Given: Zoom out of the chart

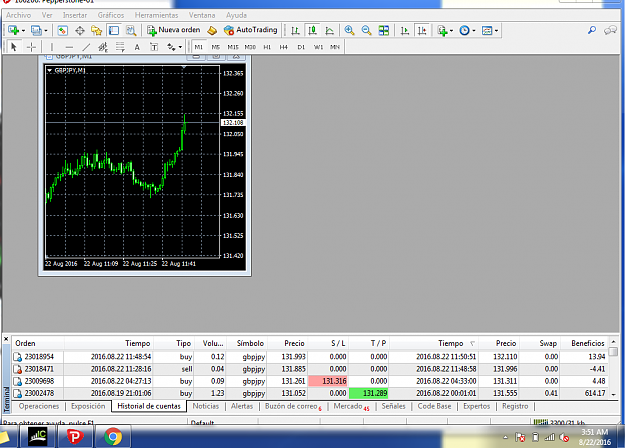Looking at the screenshot, I should tap(366, 30).
